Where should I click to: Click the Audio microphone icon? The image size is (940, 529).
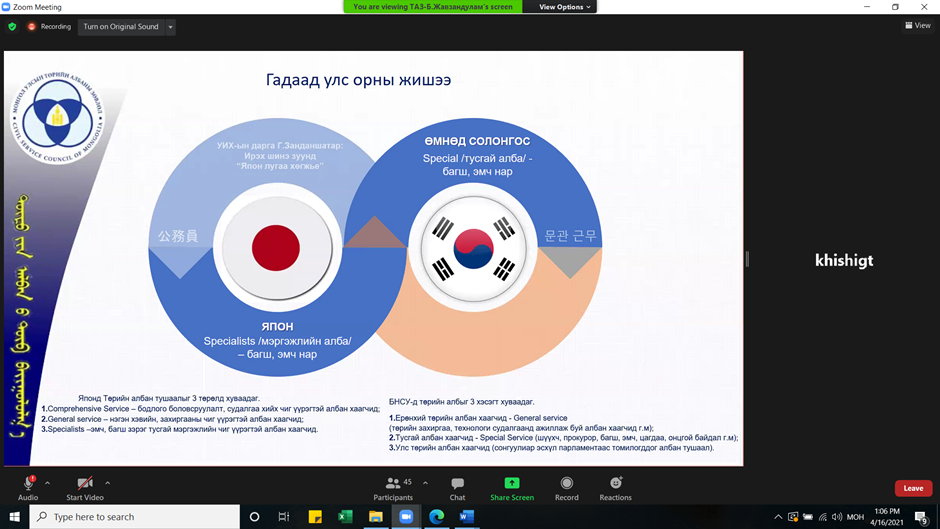[x=28, y=483]
